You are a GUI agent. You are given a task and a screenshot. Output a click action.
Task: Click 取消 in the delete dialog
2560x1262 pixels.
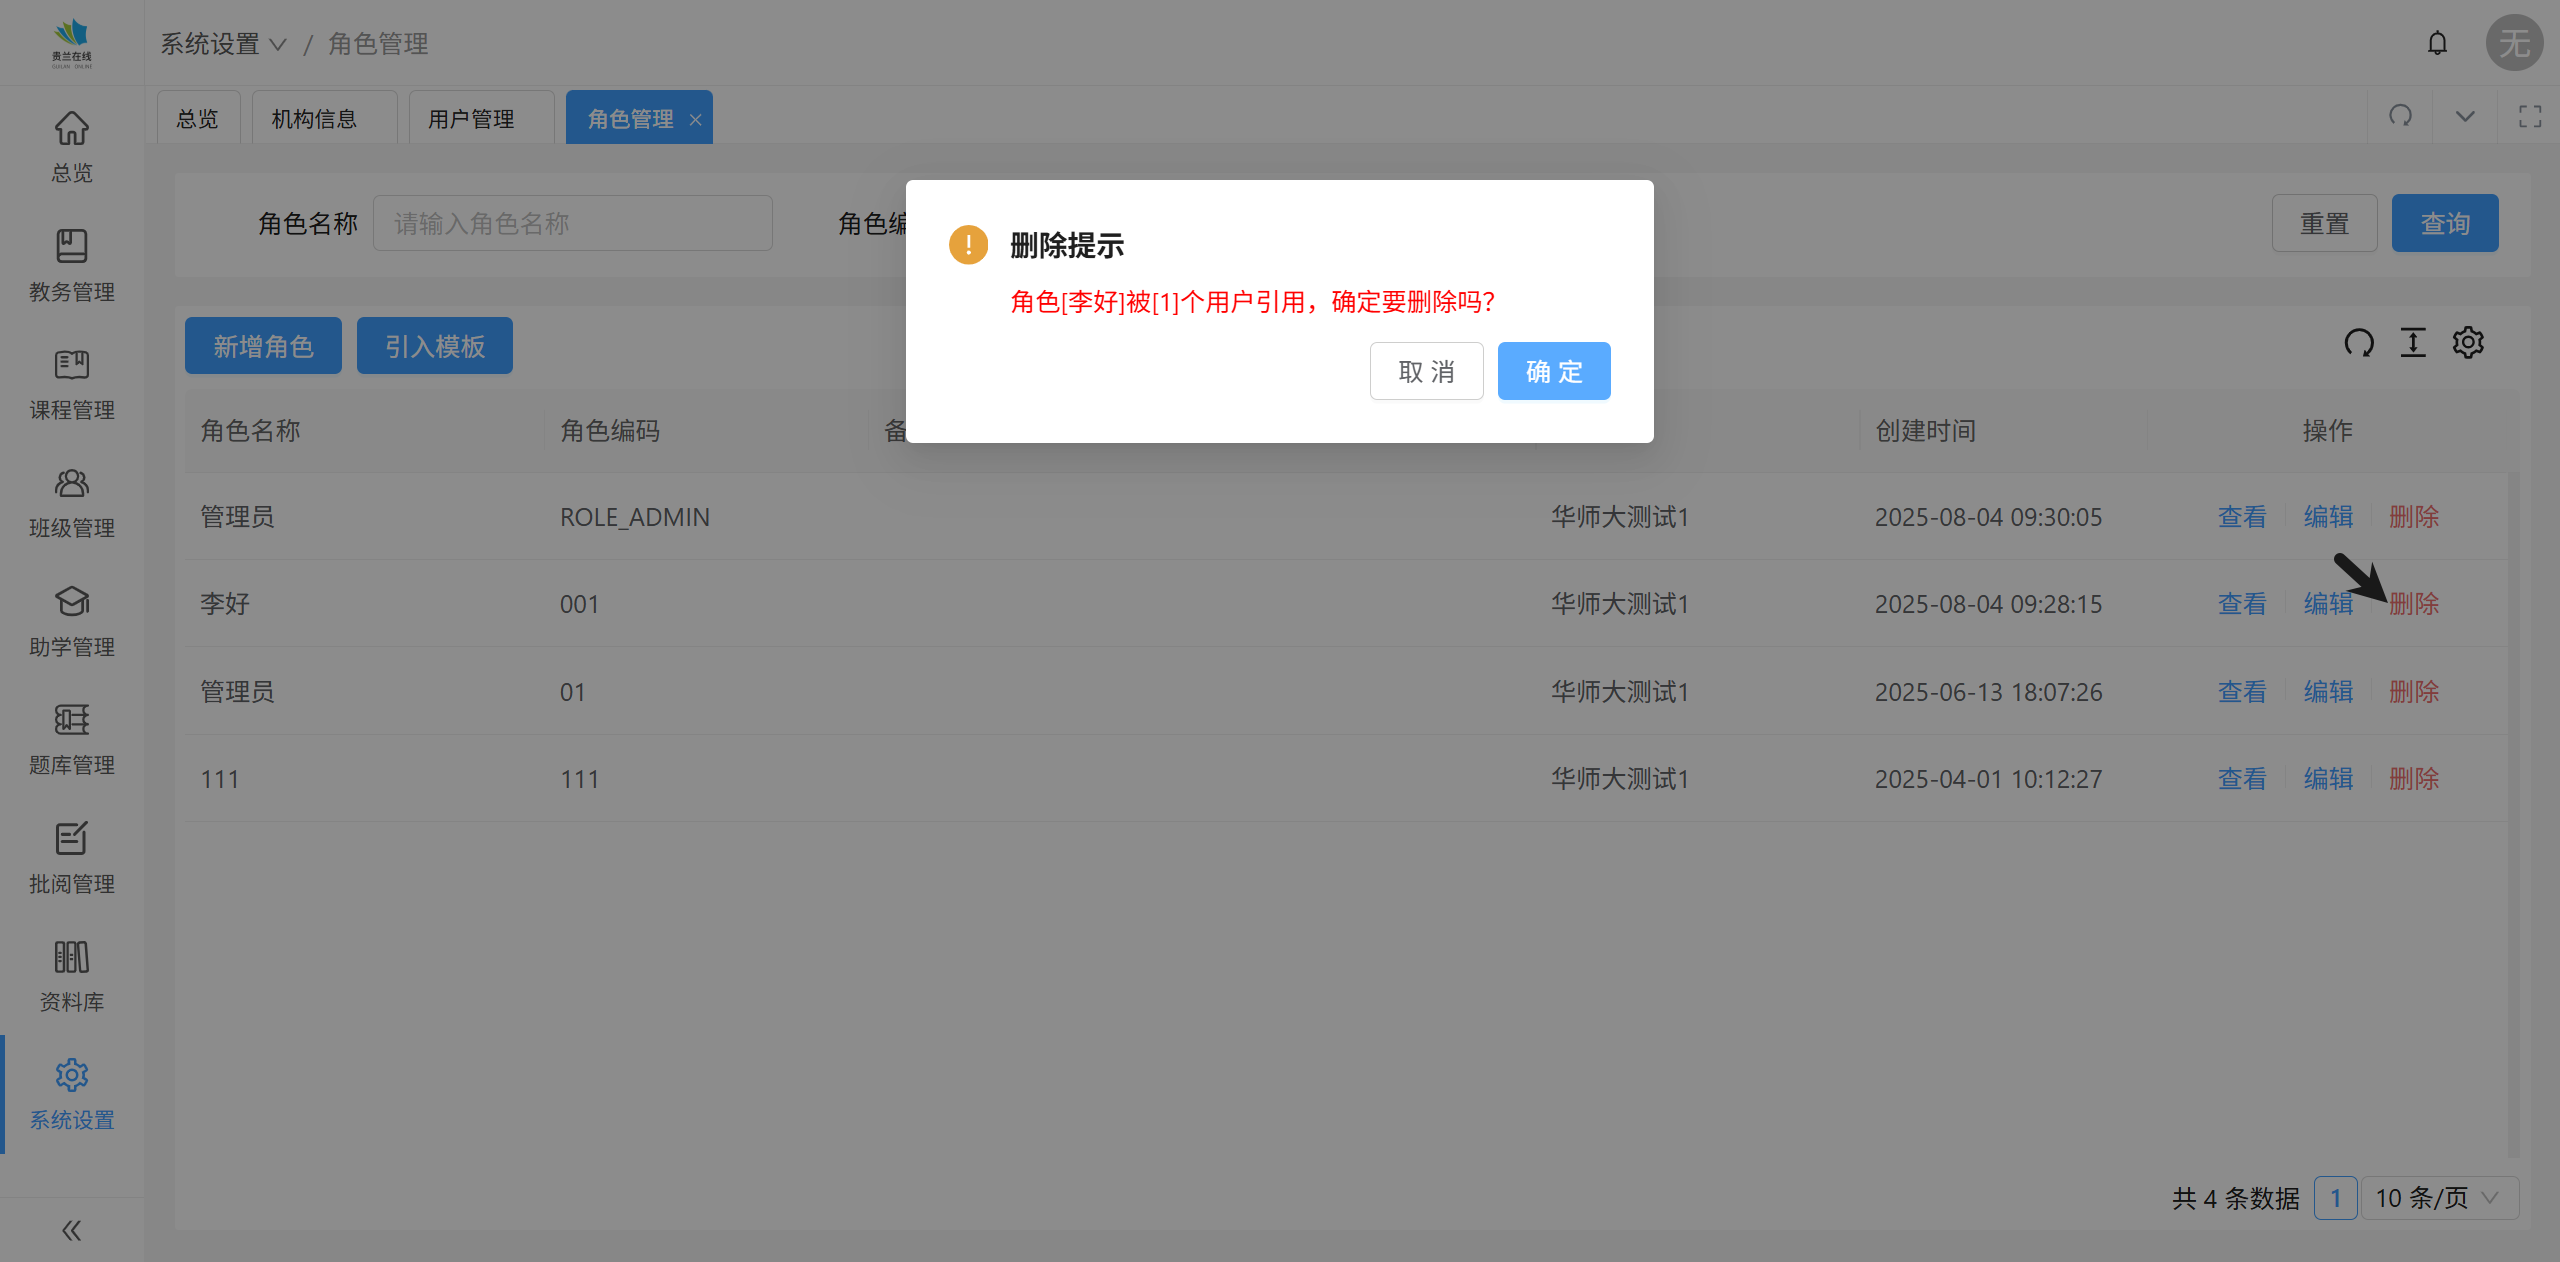click(1426, 371)
